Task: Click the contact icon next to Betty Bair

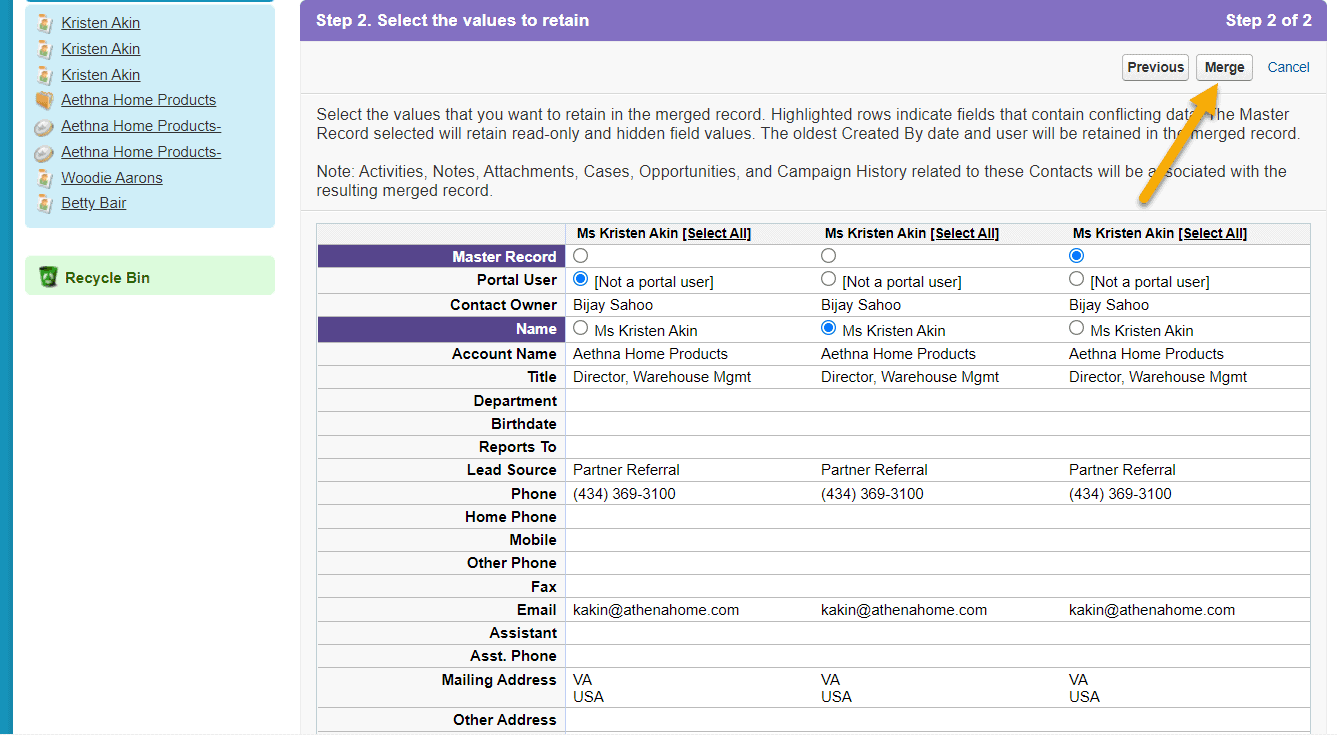Action: pos(44,202)
